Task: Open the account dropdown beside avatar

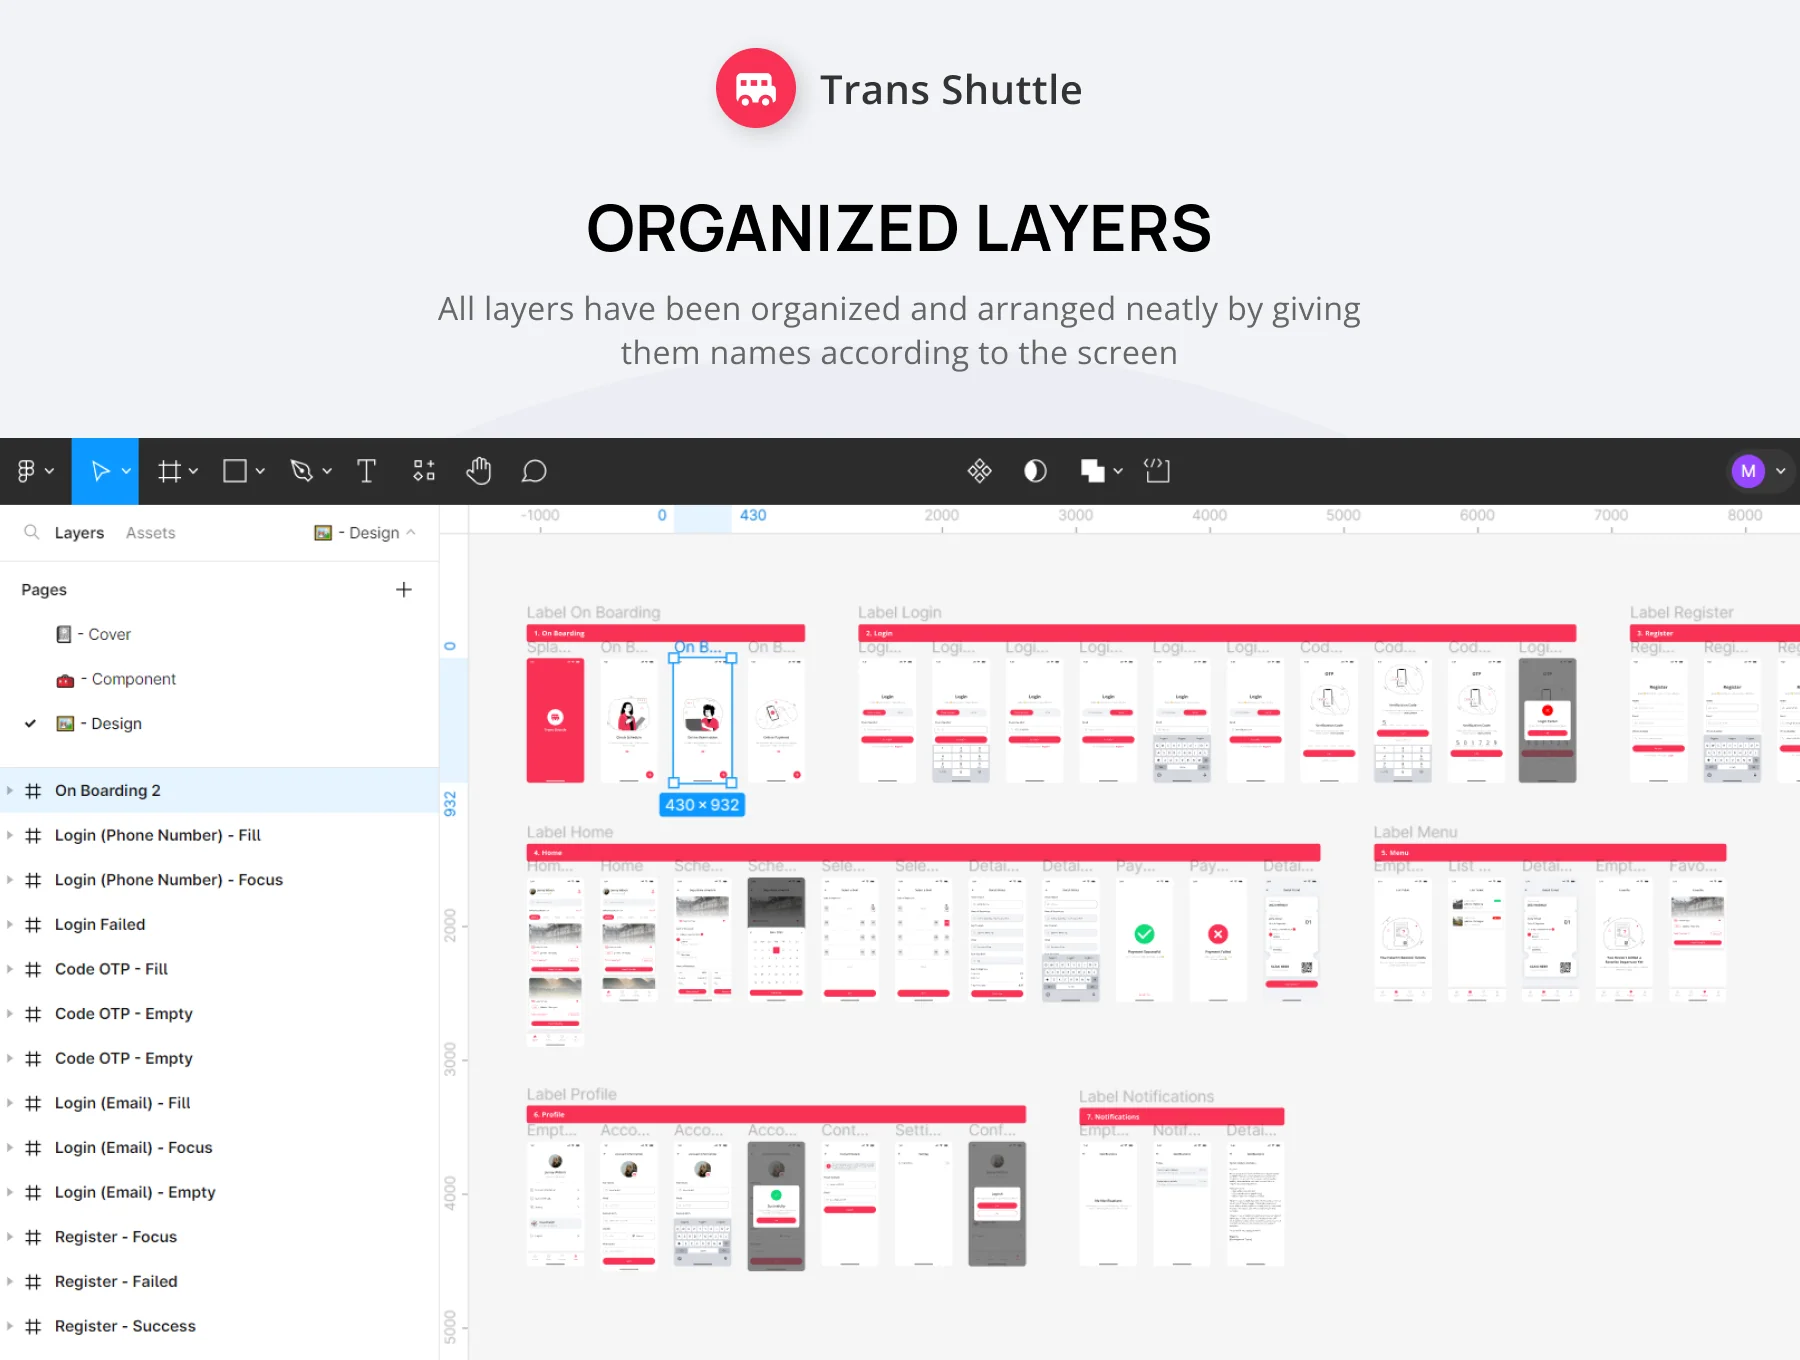Action: [x=1781, y=471]
